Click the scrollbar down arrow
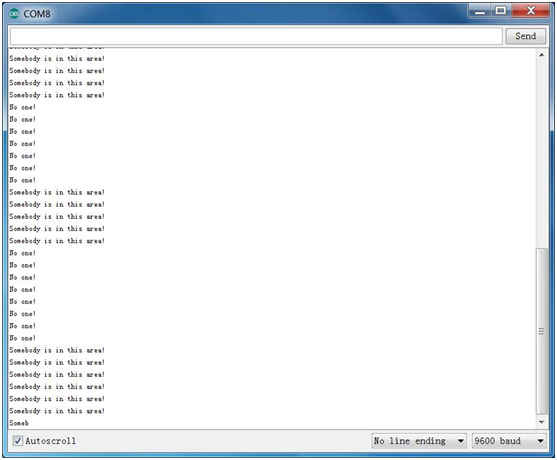 pos(541,422)
